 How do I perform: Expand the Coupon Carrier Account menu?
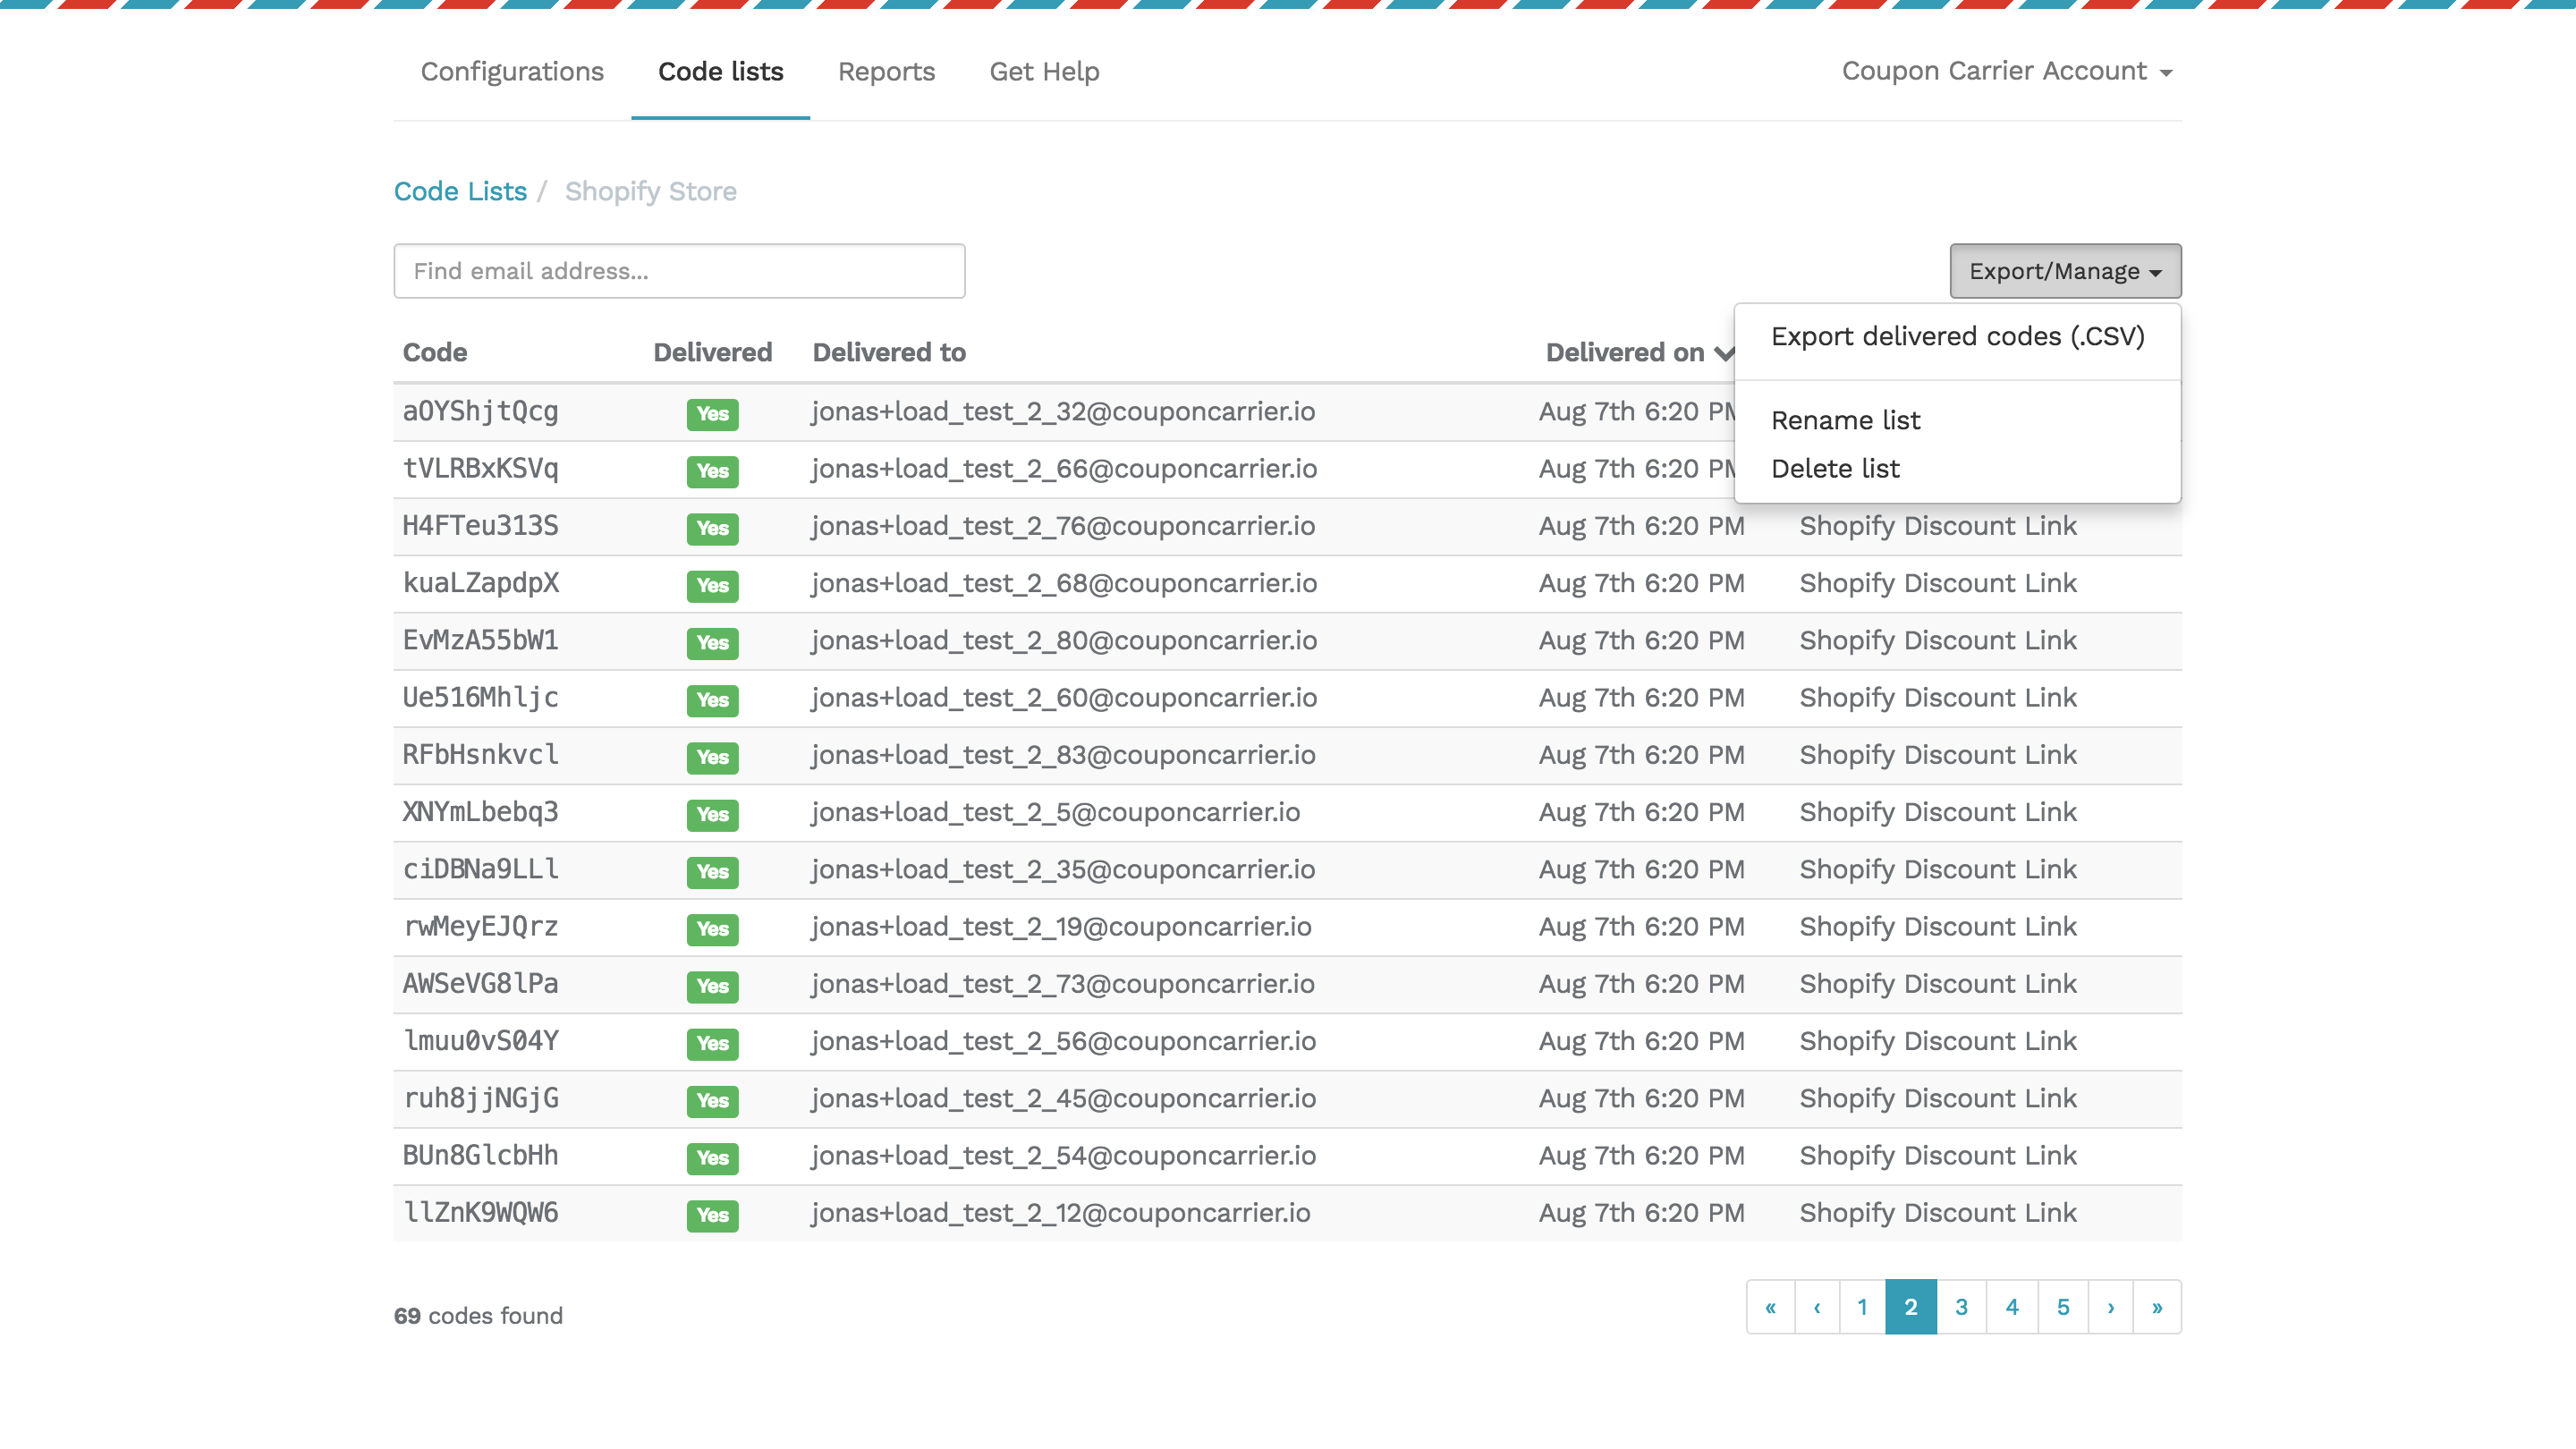[x=2006, y=71]
